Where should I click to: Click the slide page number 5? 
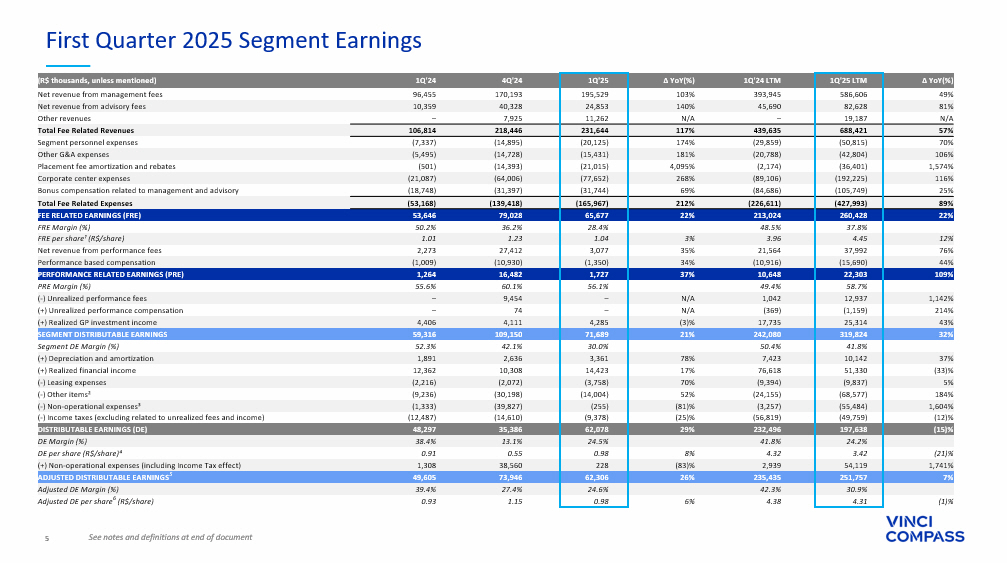pyautogui.click(x=47, y=538)
